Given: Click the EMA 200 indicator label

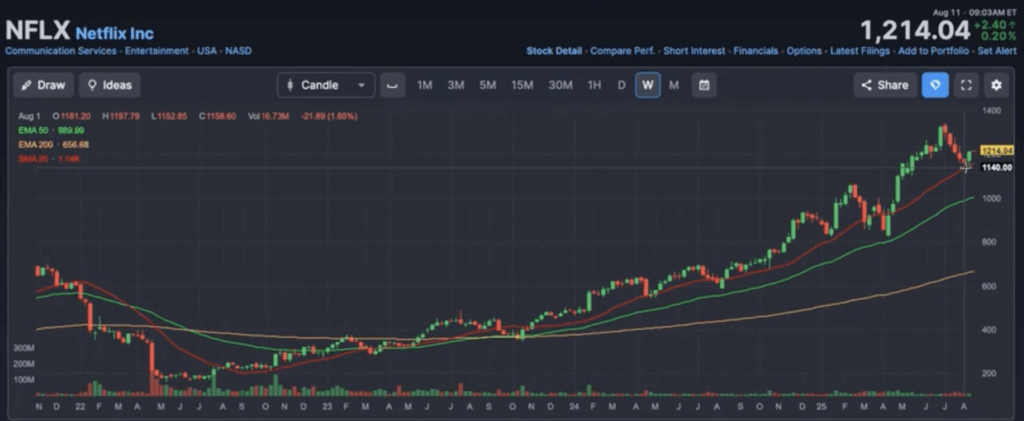Looking at the screenshot, I should (x=54, y=145).
